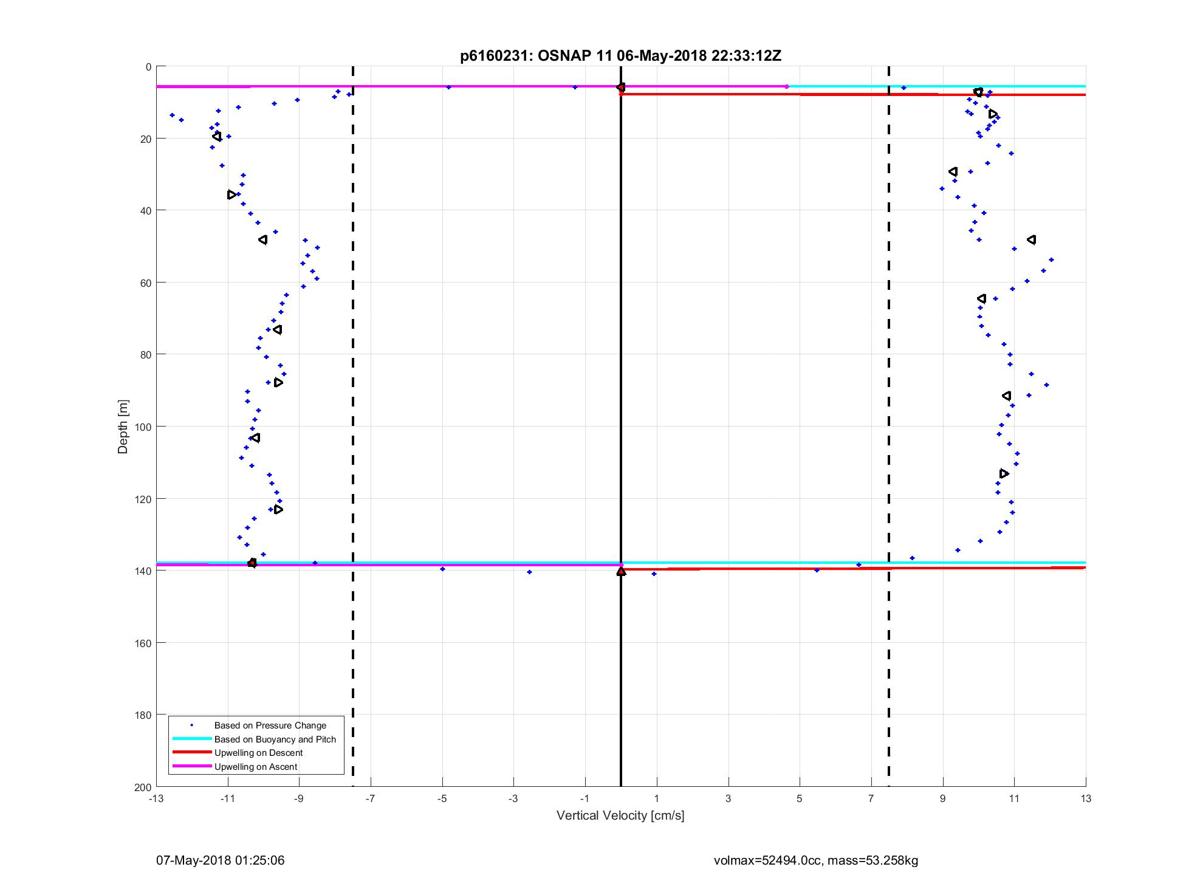Click the ascent triangle marker near 48 m at 11.5 cm/s
1200x885 pixels.
tap(1031, 240)
